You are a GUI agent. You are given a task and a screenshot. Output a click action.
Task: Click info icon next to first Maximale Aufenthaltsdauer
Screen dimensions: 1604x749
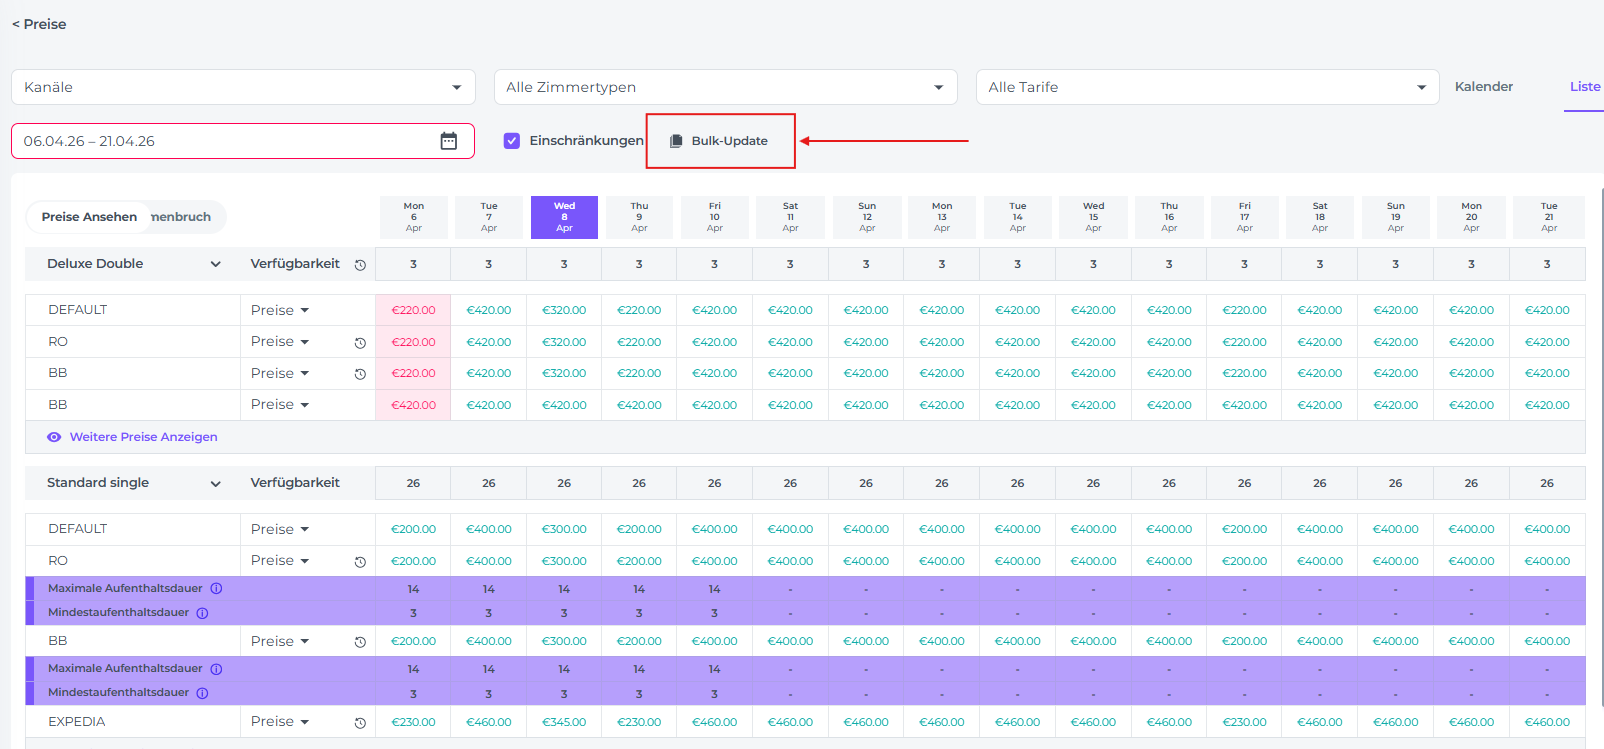tap(216, 589)
